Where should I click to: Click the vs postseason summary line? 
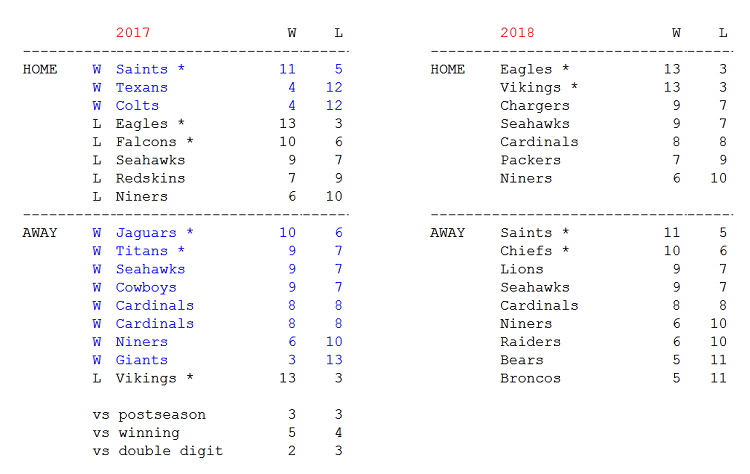tap(218, 415)
